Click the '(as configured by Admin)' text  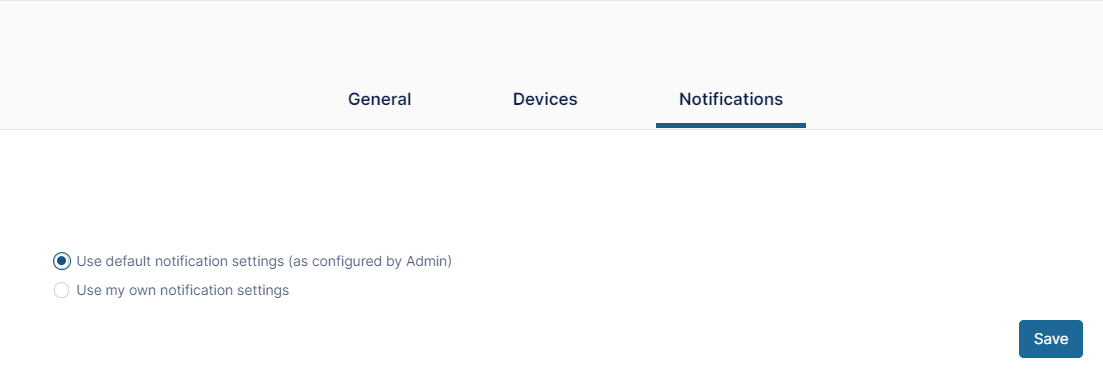369,261
